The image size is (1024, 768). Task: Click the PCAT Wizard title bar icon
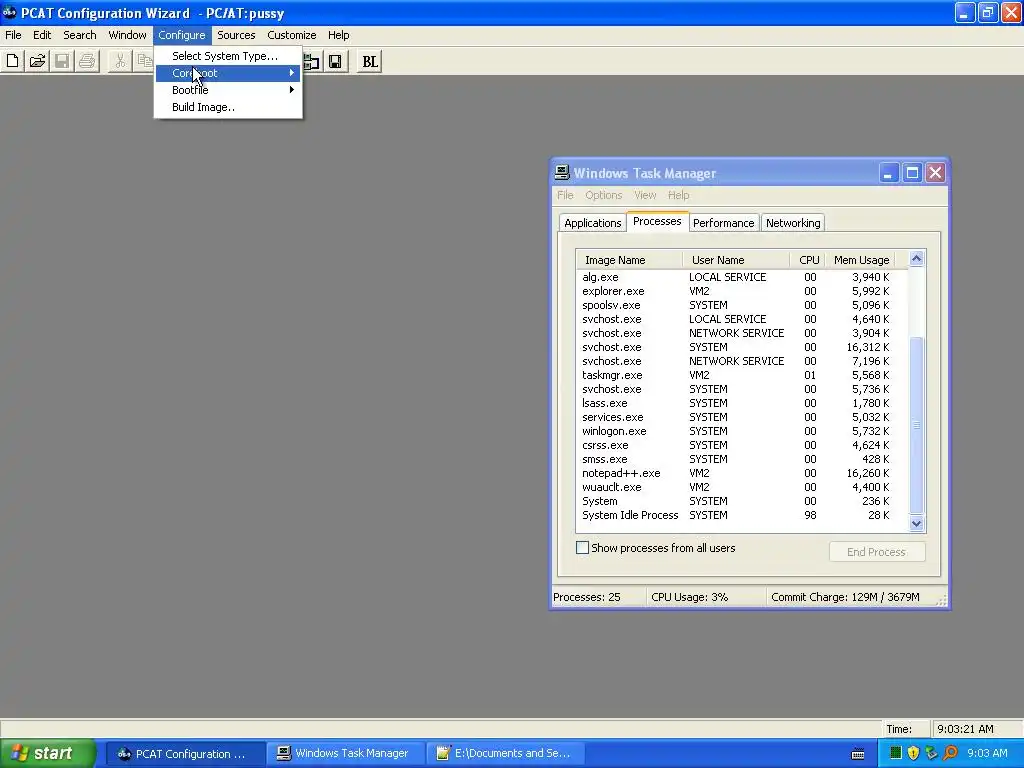9,12
